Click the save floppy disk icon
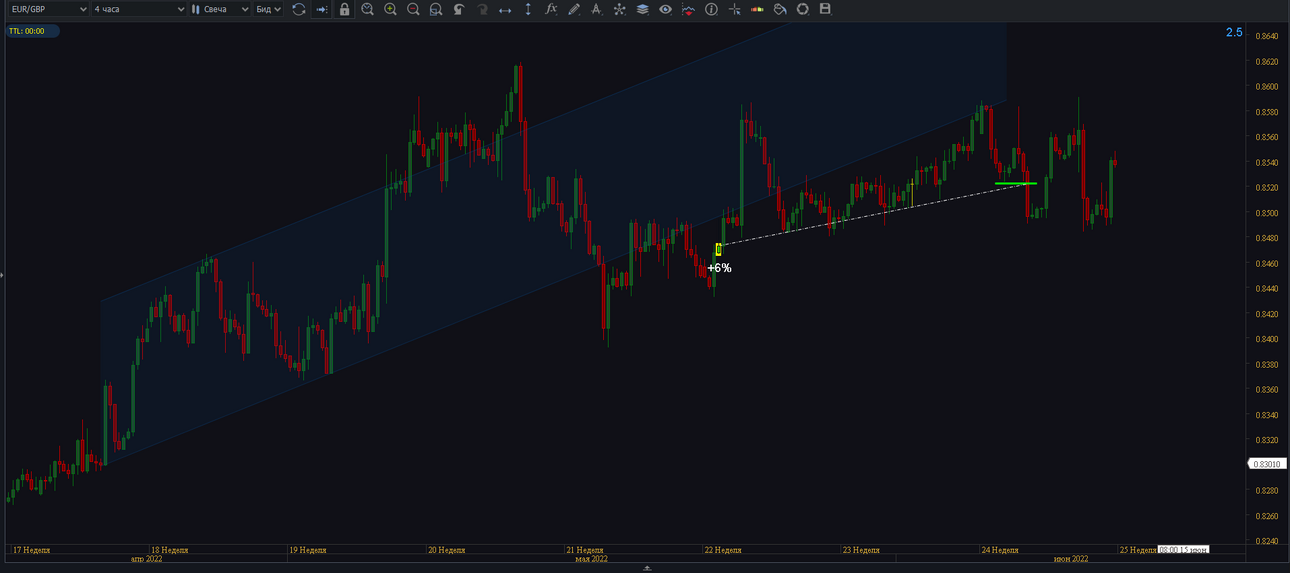The image size is (1290, 573). (825, 9)
